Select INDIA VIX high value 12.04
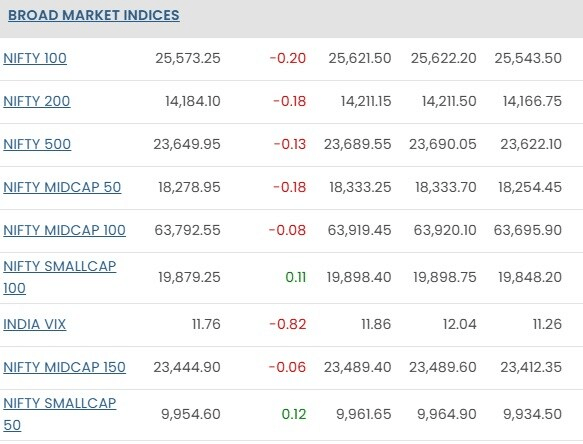583x444 pixels. point(460,324)
